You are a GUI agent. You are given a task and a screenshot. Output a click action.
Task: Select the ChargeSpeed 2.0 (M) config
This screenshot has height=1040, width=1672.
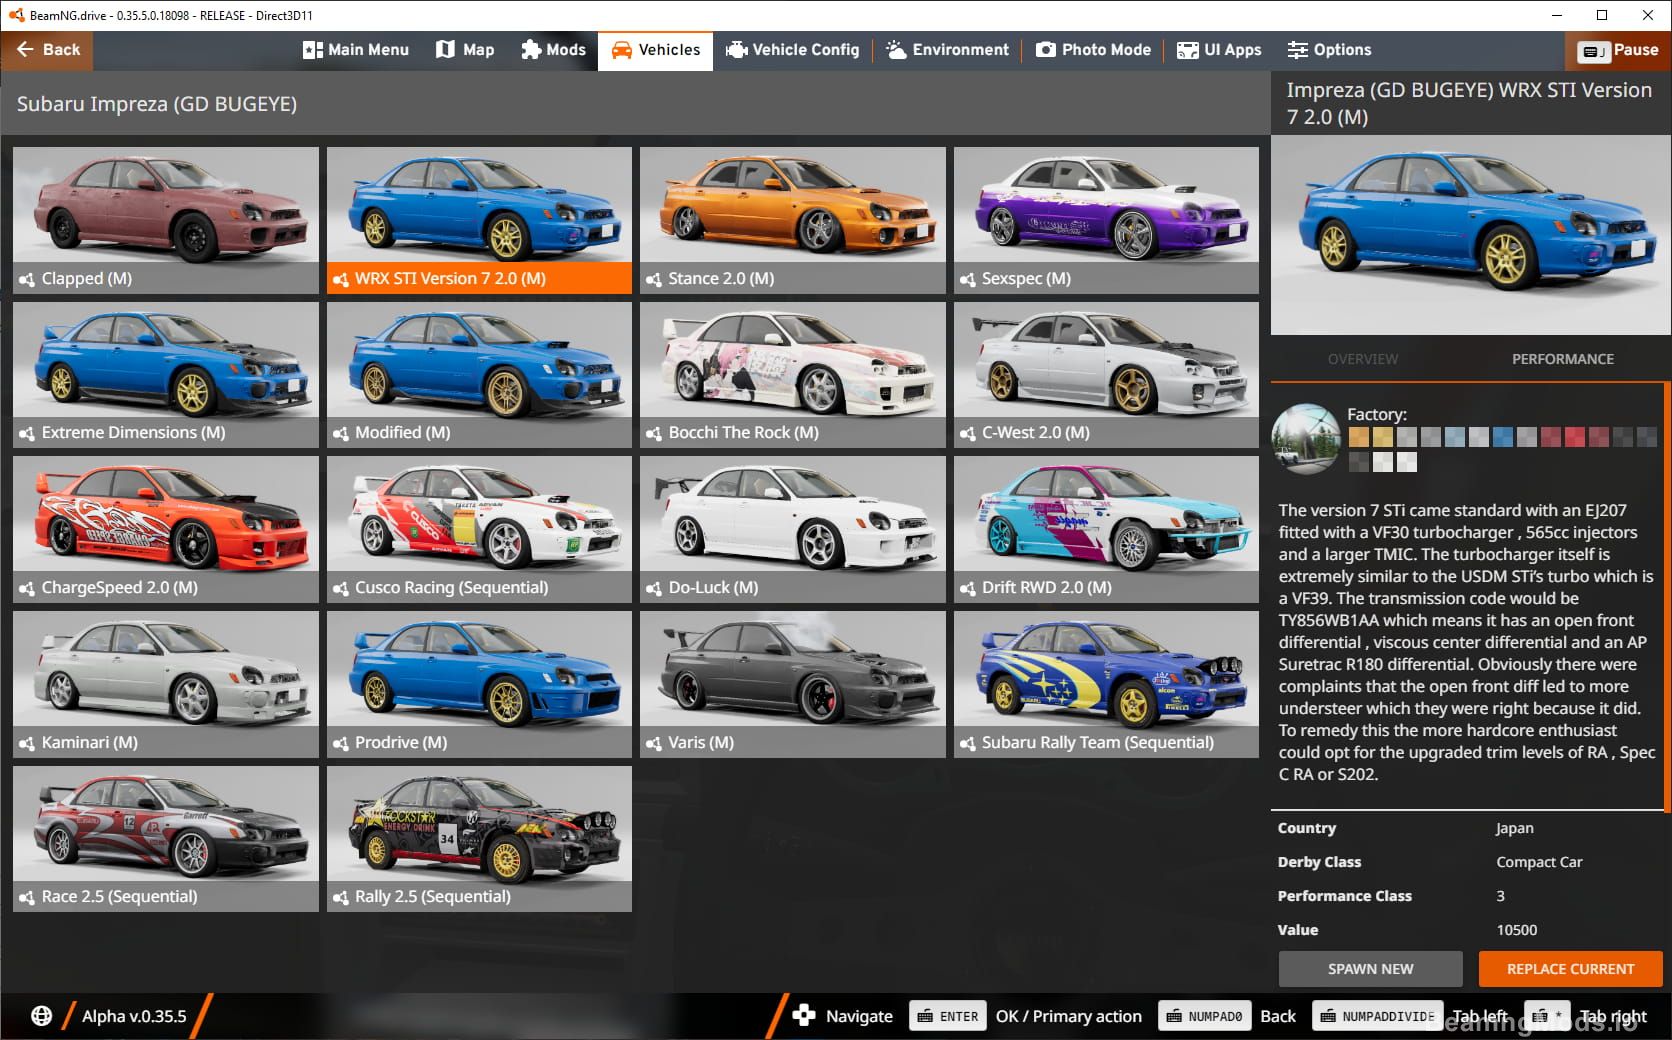(x=166, y=529)
